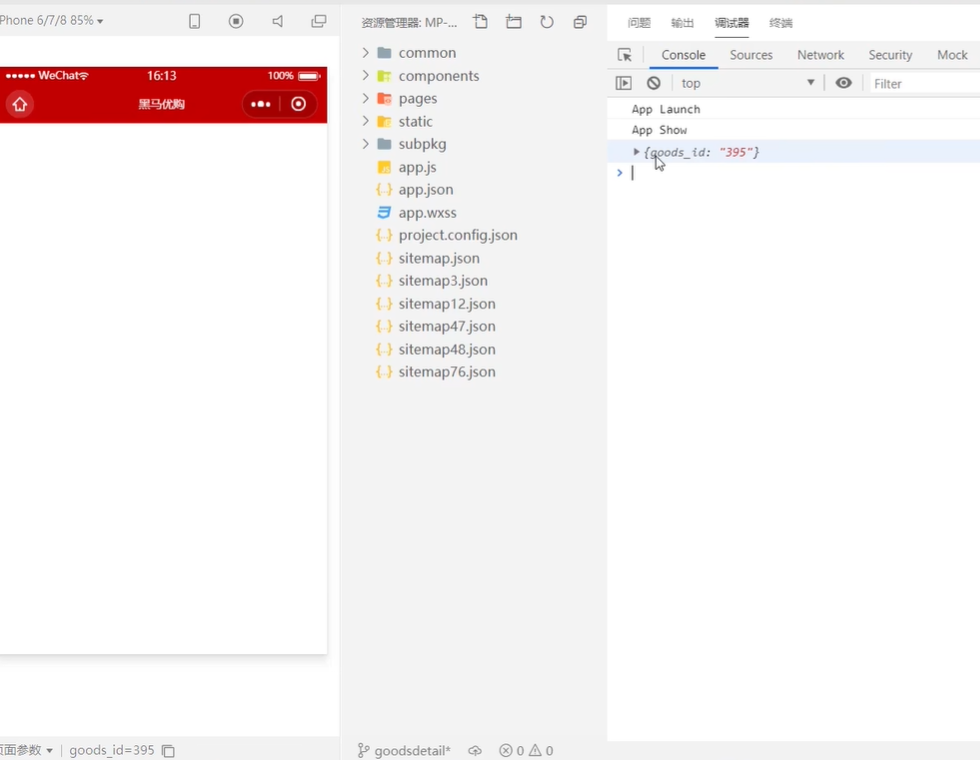
Task: Click the new file icon in explorer
Action: pos(481,22)
